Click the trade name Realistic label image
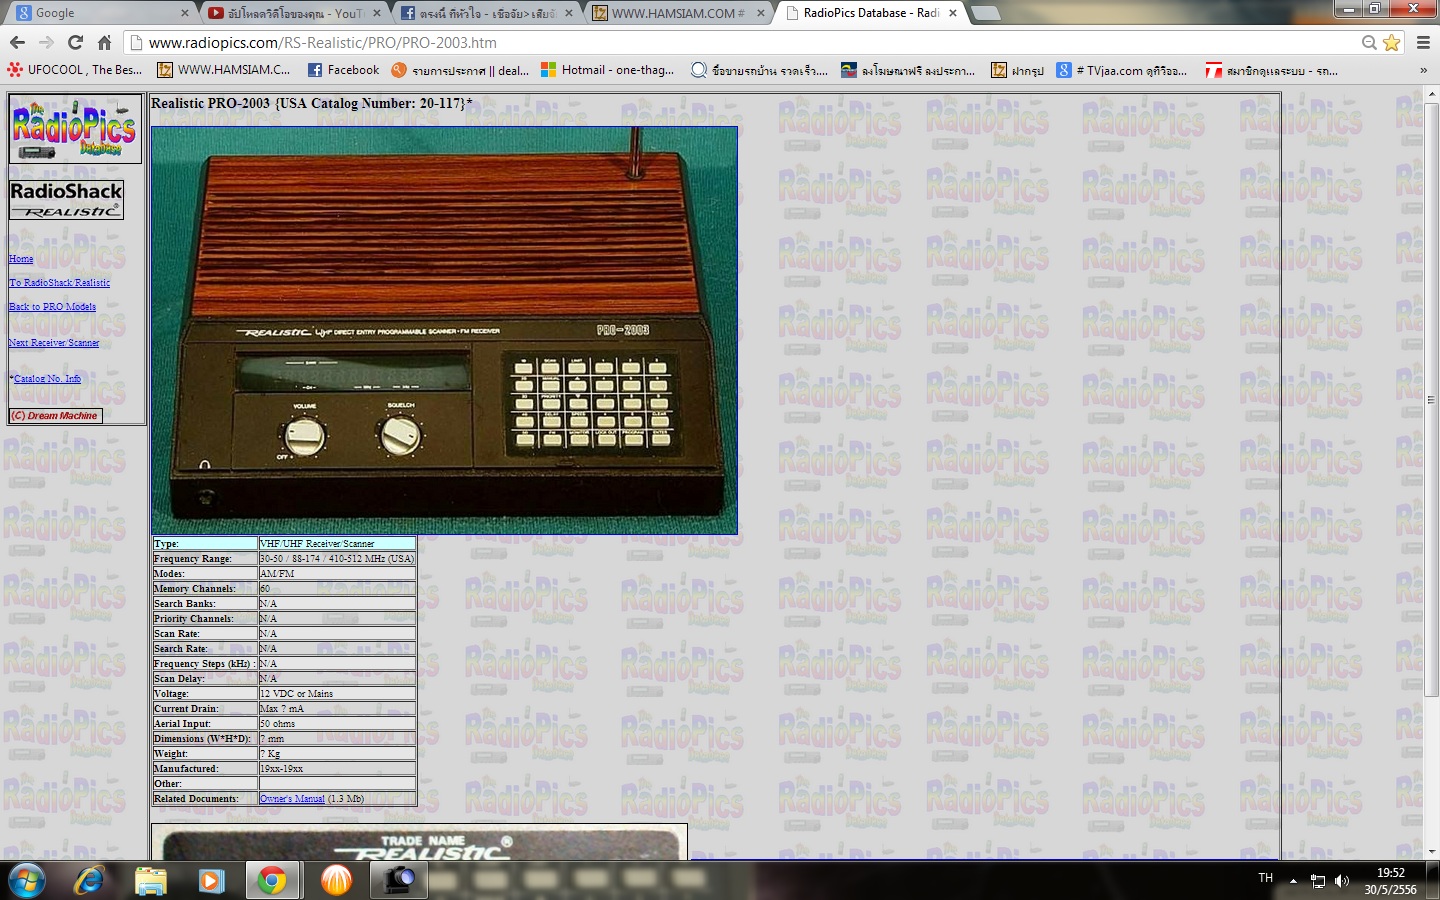The image size is (1440, 900). (420, 842)
